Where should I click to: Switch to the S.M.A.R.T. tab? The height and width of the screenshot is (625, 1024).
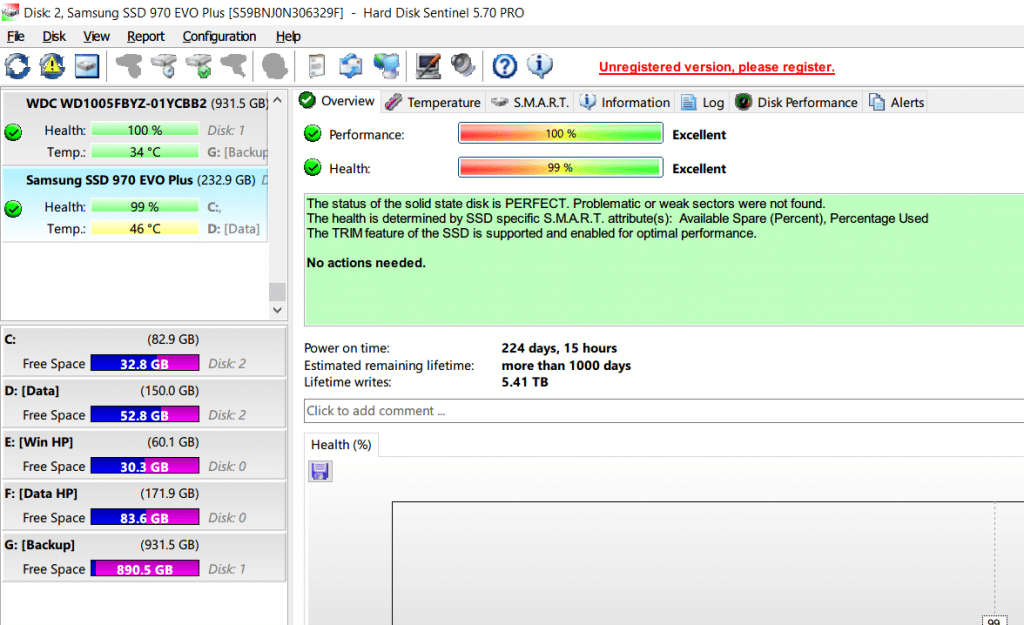tap(529, 102)
